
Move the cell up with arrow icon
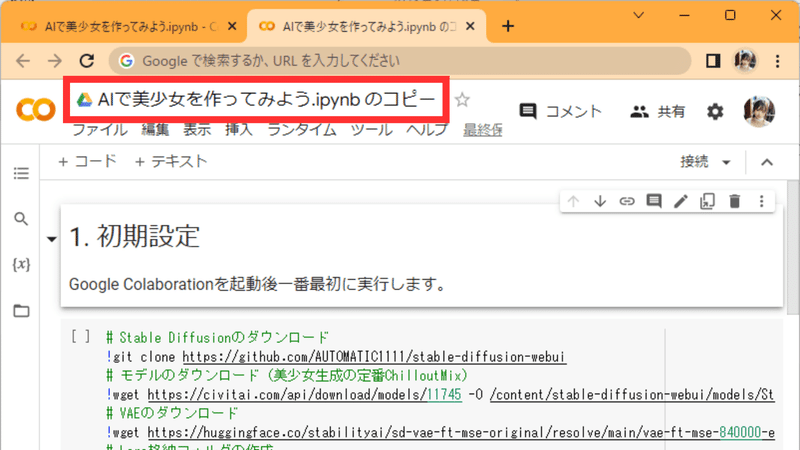pos(573,201)
